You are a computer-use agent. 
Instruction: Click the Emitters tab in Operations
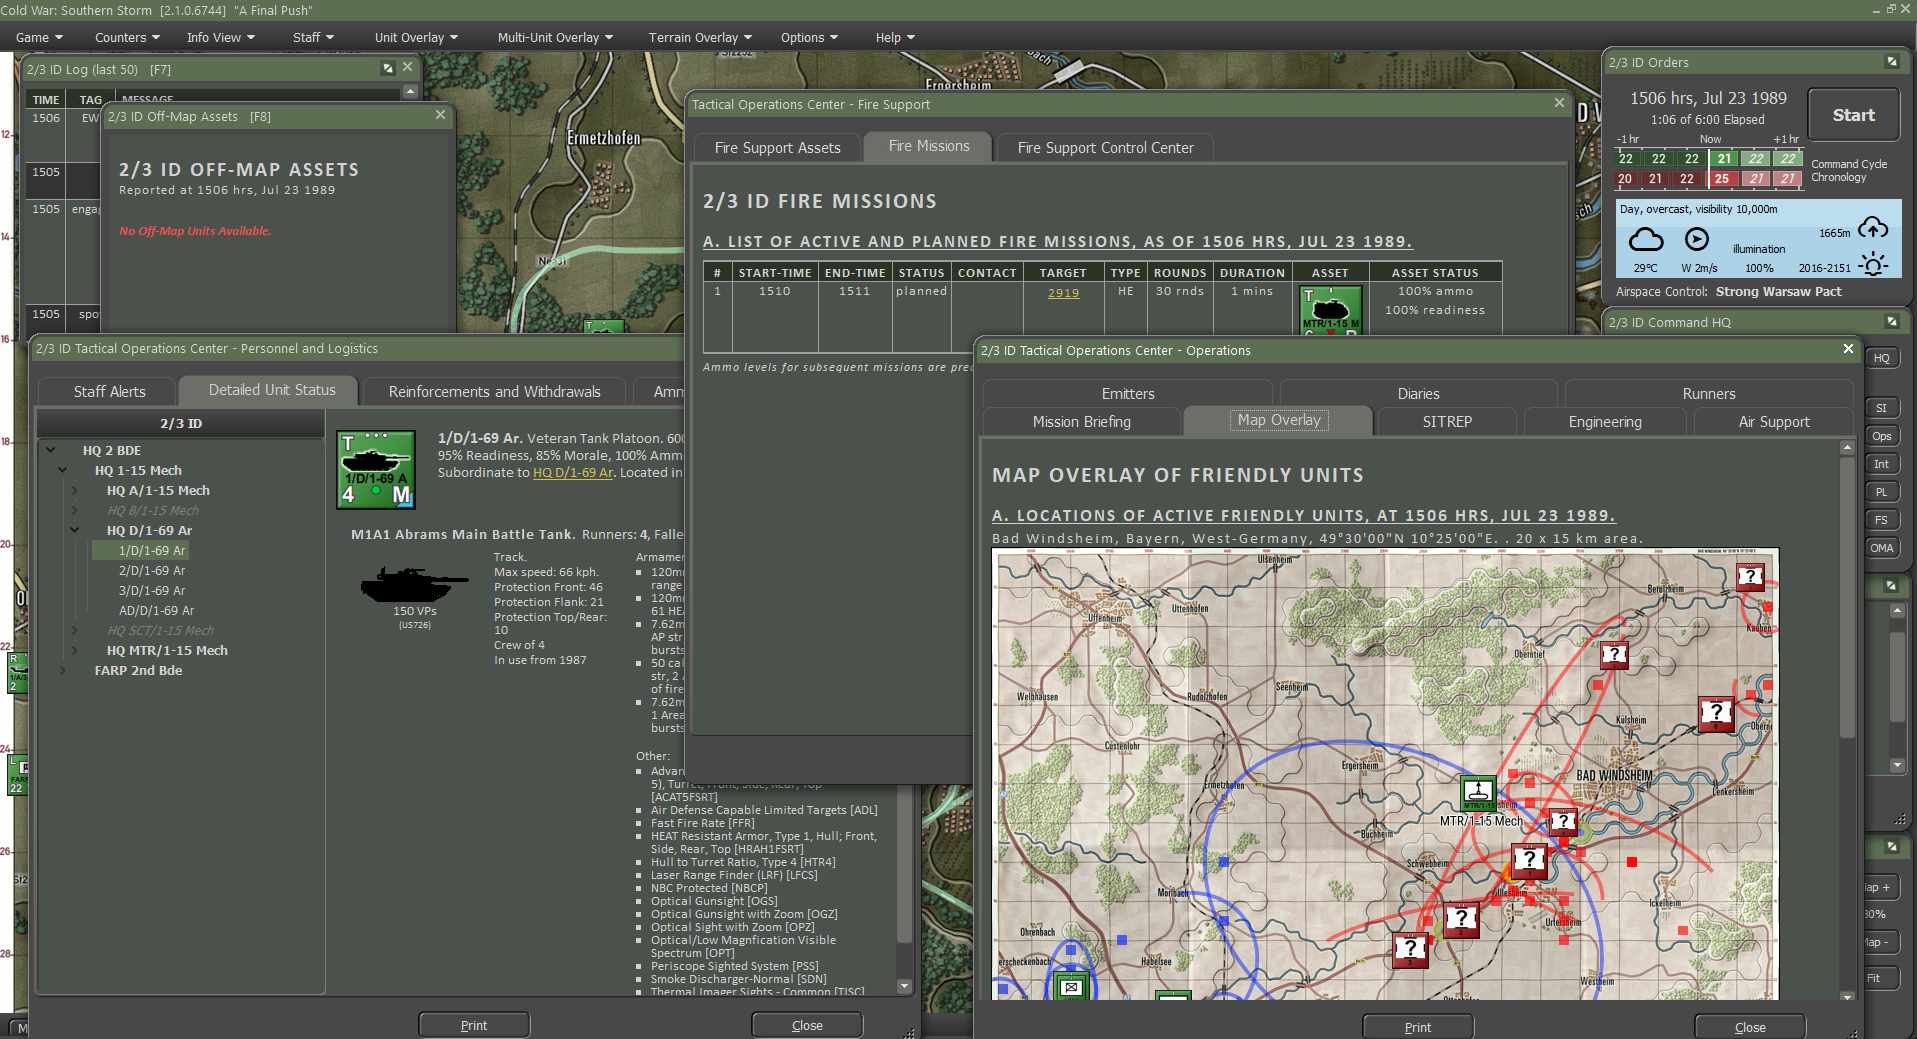[x=1128, y=394]
